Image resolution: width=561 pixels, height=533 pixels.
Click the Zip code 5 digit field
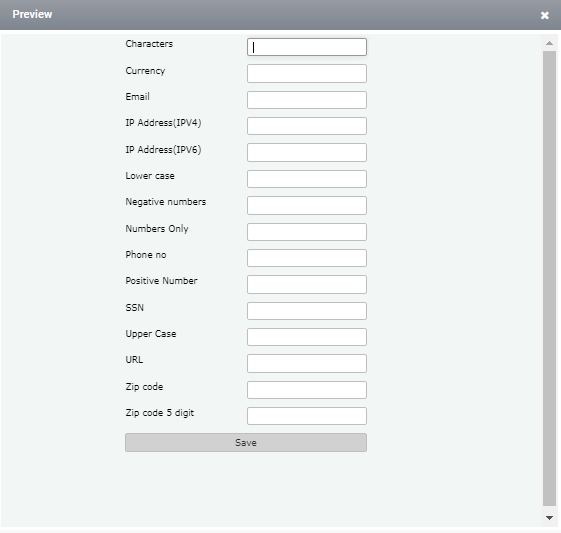(x=307, y=416)
